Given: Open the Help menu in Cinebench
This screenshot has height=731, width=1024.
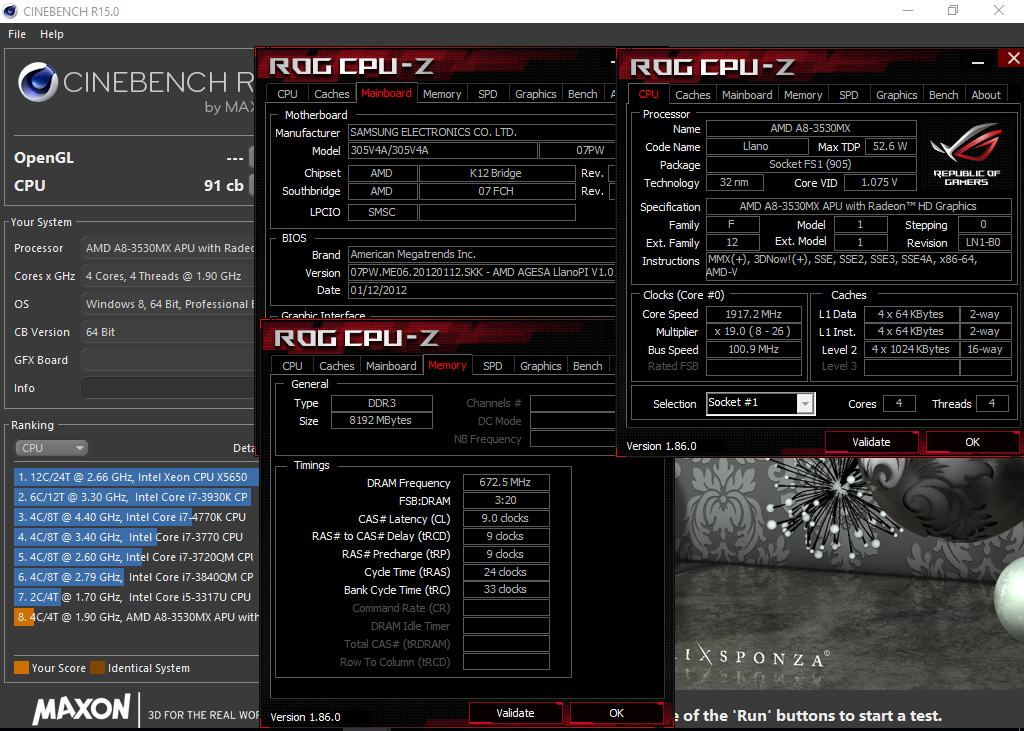Looking at the screenshot, I should click(52, 34).
